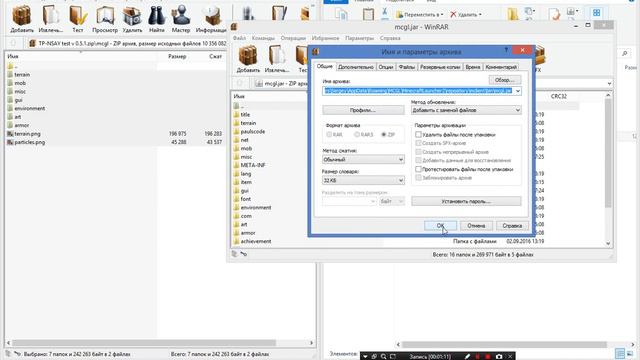The width and height of the screenshot is (640, 360).
Task: Toggle Создать непрерывный архив checkbox
Action: [x=418, y=152]
